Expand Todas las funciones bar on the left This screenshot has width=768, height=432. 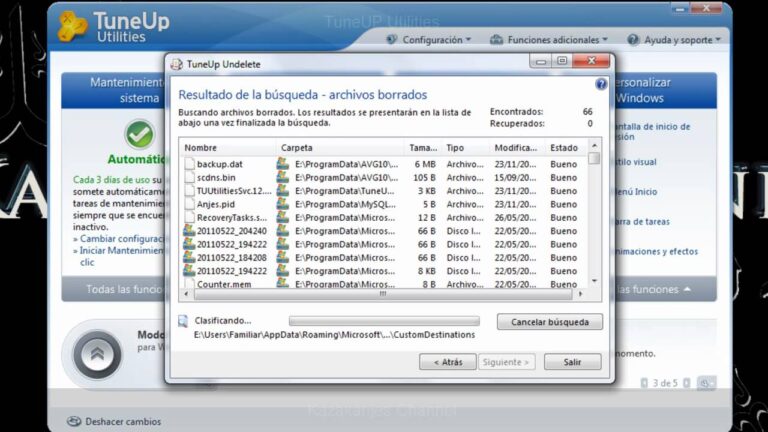113,289
